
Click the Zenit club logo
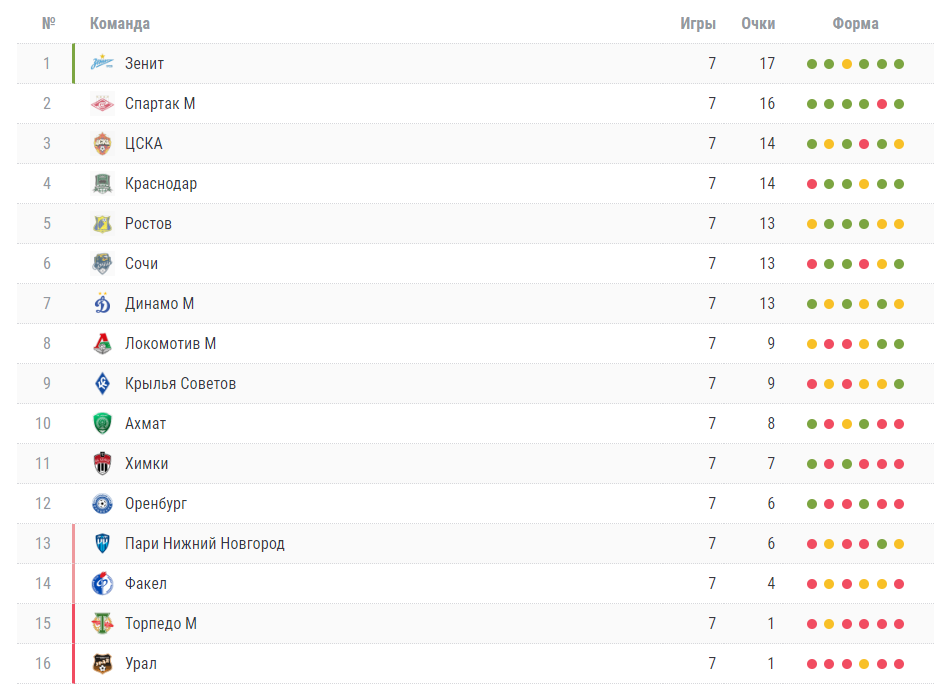coord(102,63)
